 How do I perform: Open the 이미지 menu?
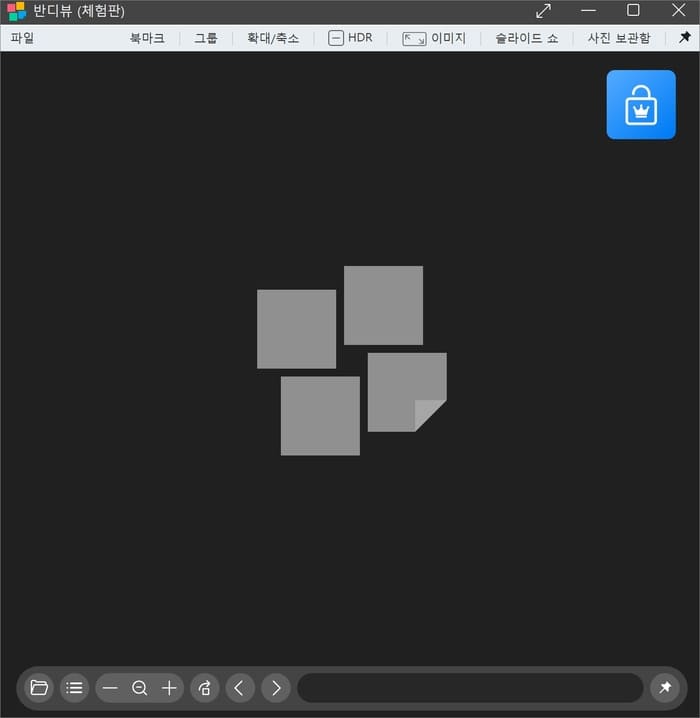pyautogui.click(x=434, y=38)
